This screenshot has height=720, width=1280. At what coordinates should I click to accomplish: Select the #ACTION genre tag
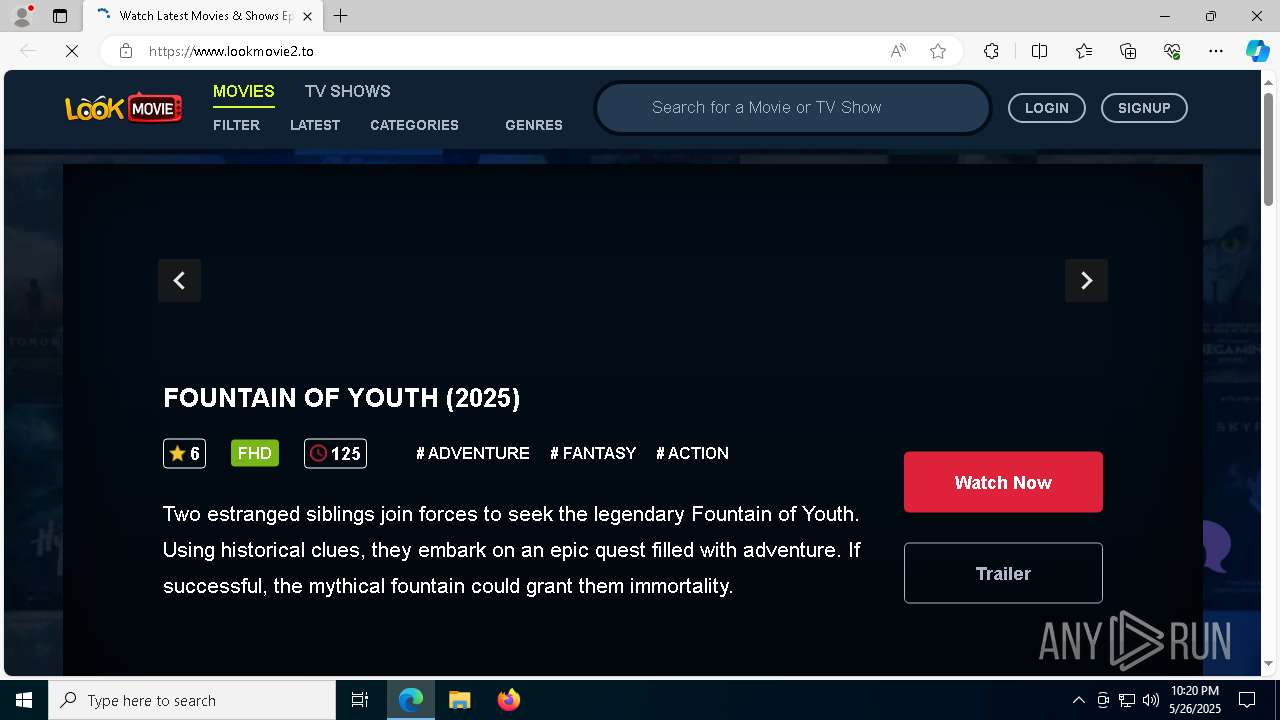692,453
